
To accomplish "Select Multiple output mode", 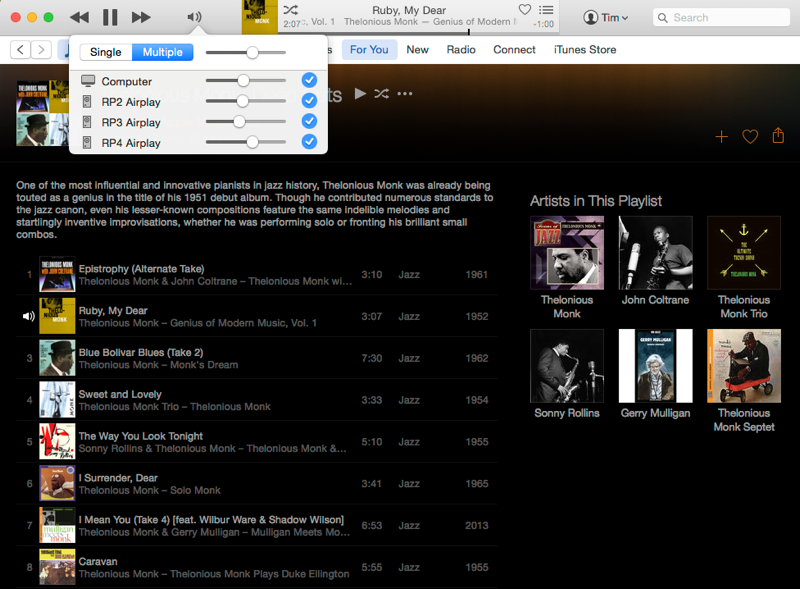I will coord(162,52).
